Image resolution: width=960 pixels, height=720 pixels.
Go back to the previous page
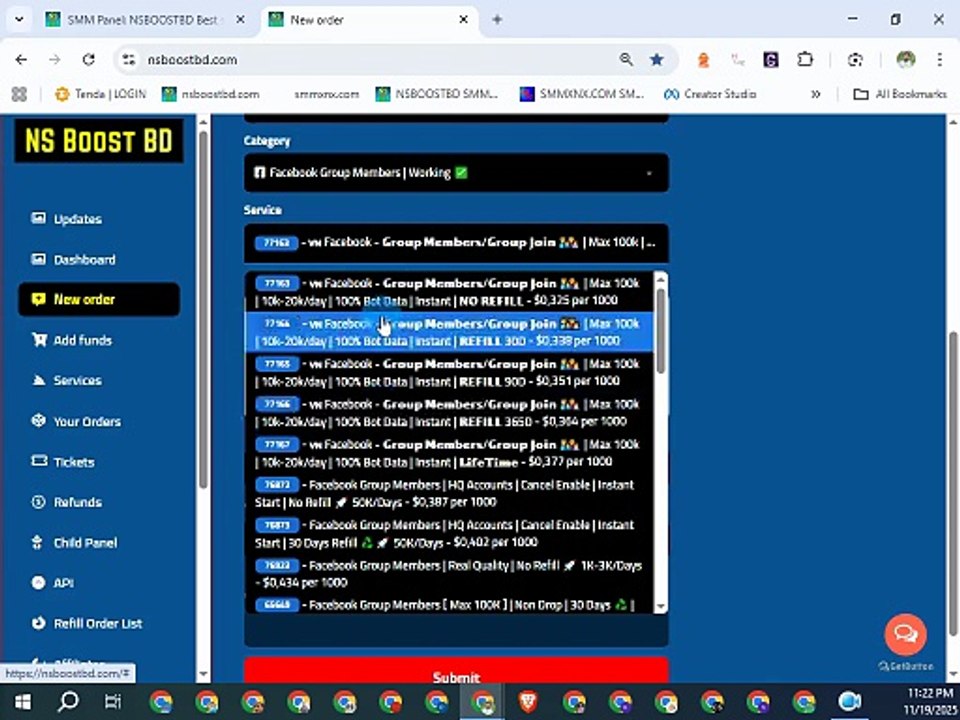(x=21, y=59)
